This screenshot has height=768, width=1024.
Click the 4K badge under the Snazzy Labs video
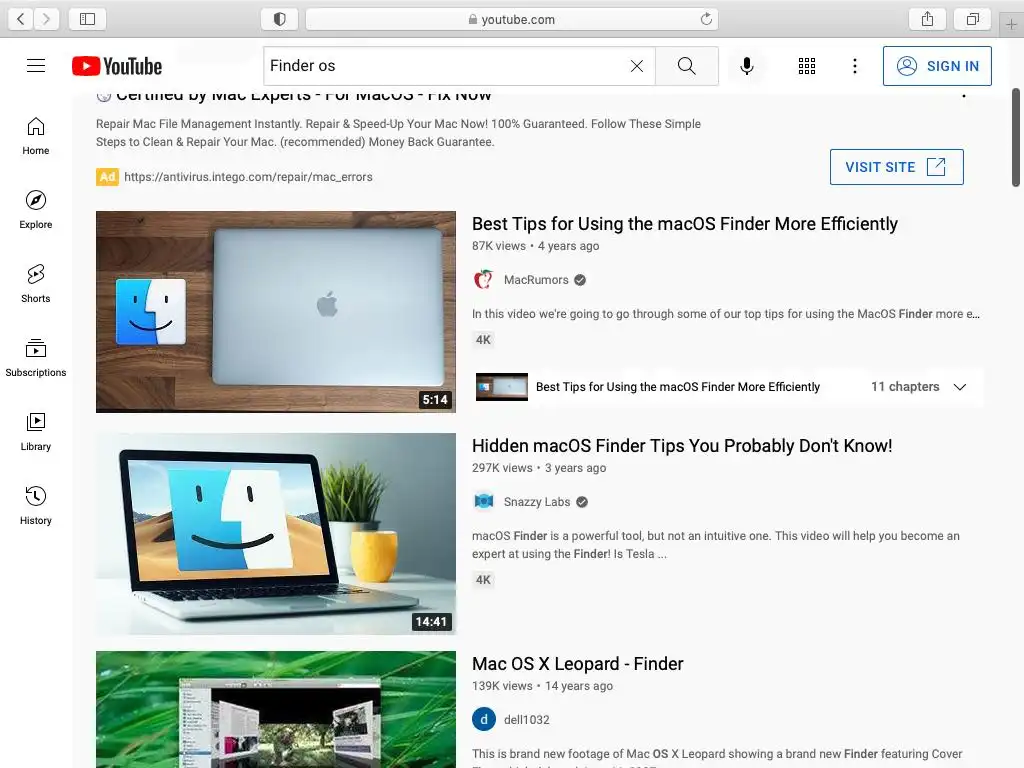pyautogui.click(x=483, y=580)
